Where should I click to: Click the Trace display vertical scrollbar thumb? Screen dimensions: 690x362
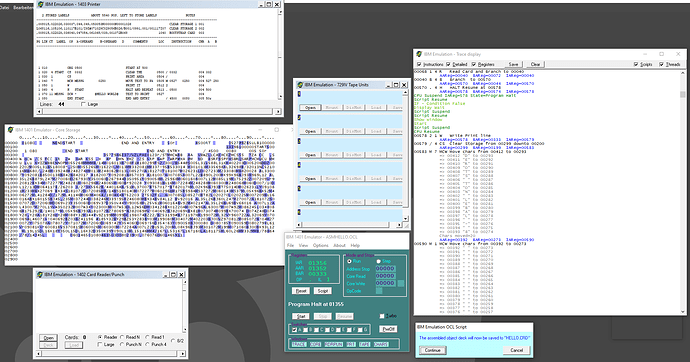[x=683, y=95]
